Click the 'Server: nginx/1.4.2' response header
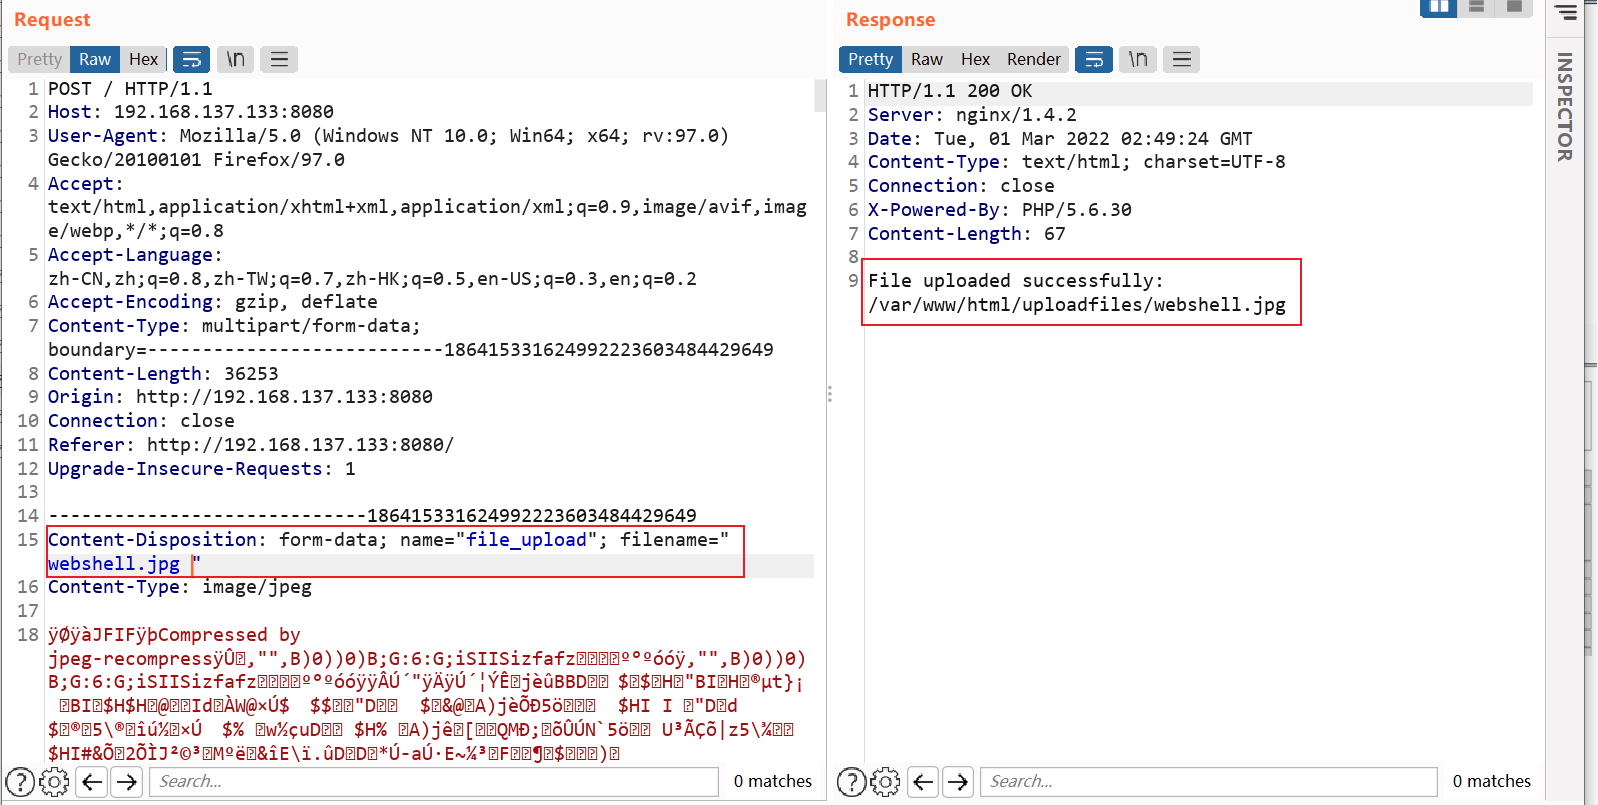The image size is (1598, 805). click(x=972, y=115)
